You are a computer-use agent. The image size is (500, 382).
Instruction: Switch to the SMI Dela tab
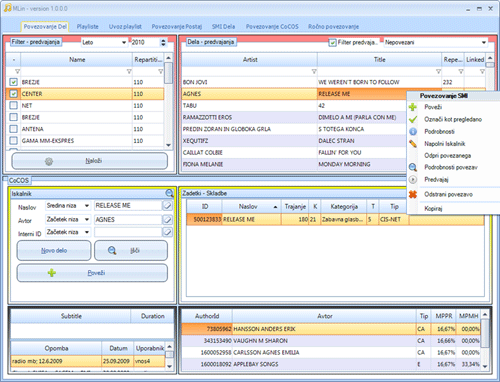pos(223,27)
